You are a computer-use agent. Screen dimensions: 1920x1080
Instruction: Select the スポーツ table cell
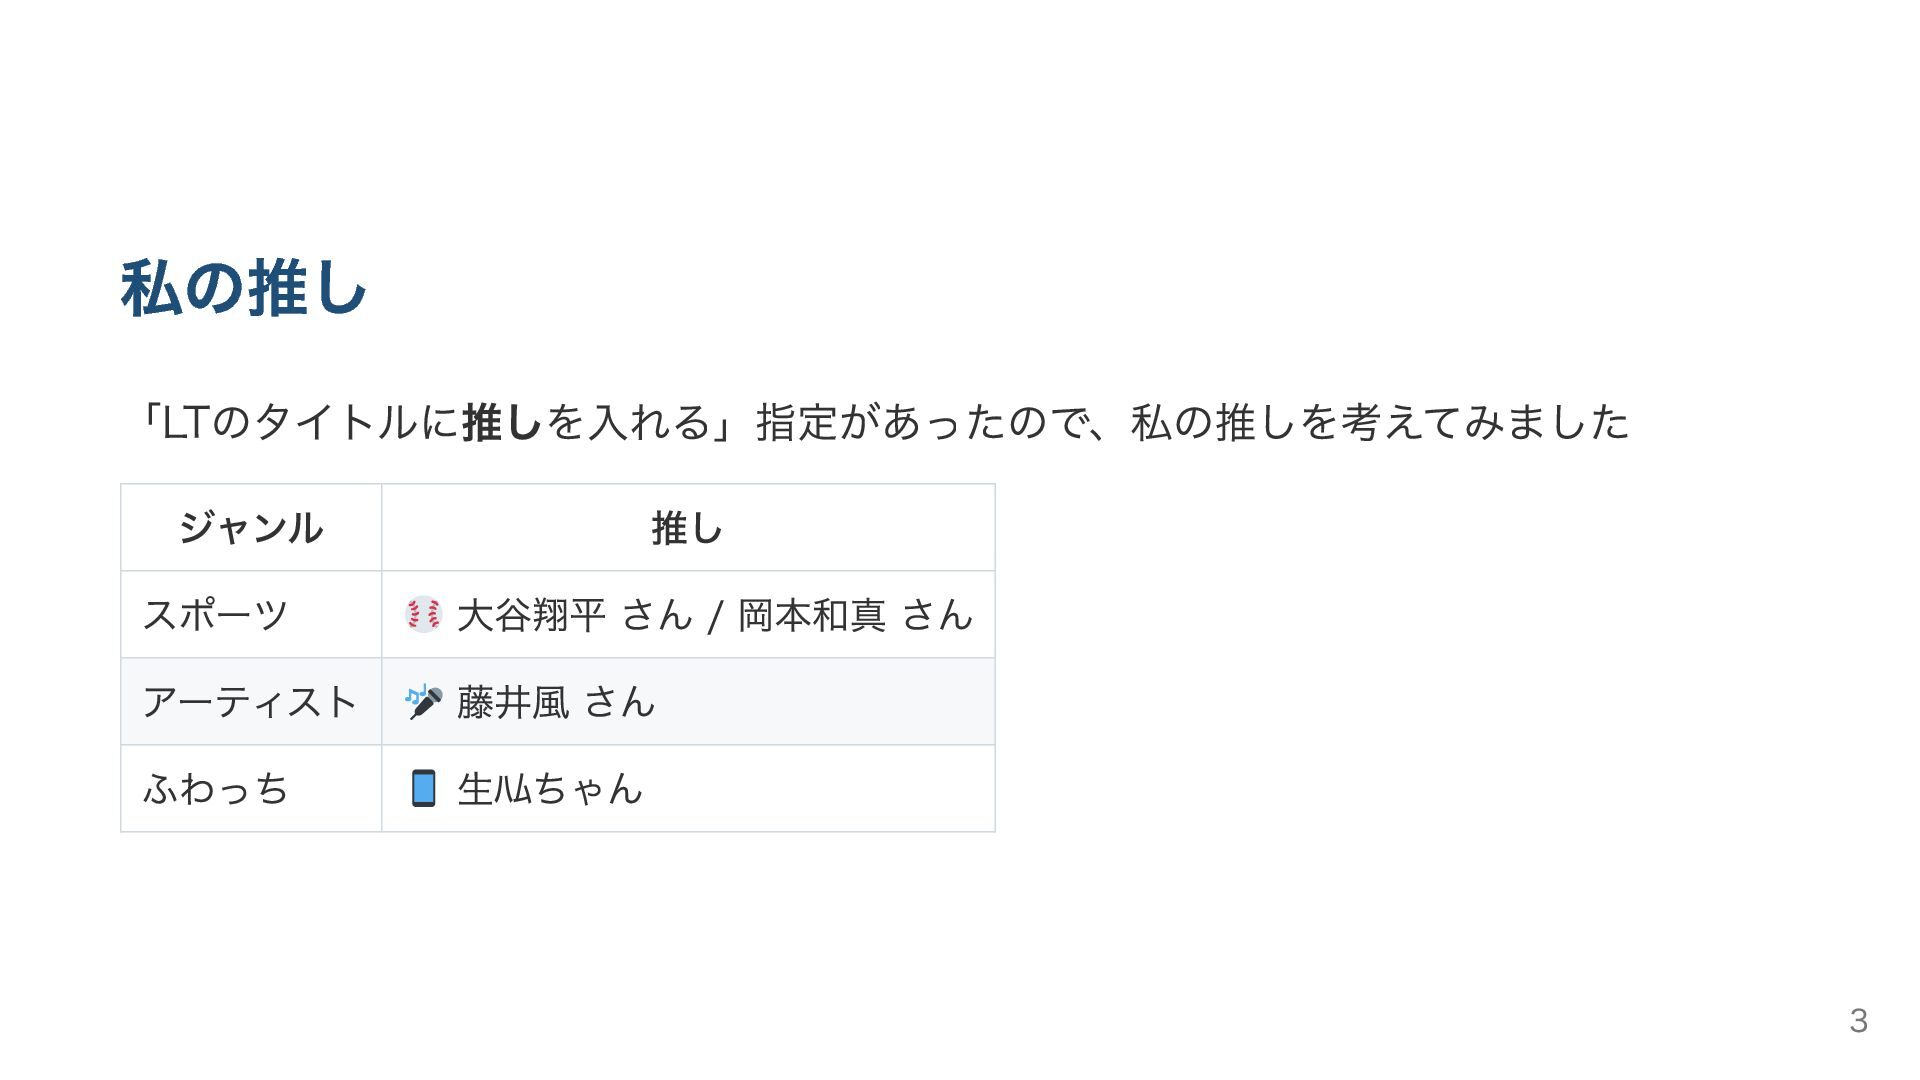click(x=251, y=614)
